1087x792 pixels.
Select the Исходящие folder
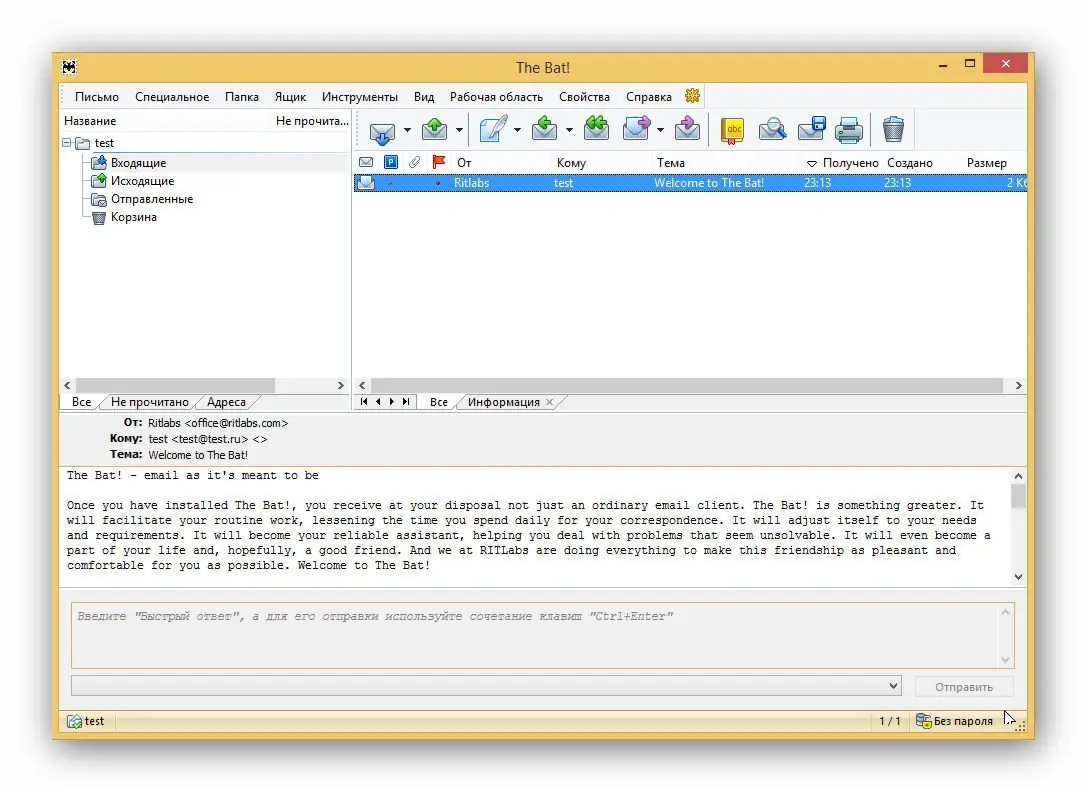point(142,181)
